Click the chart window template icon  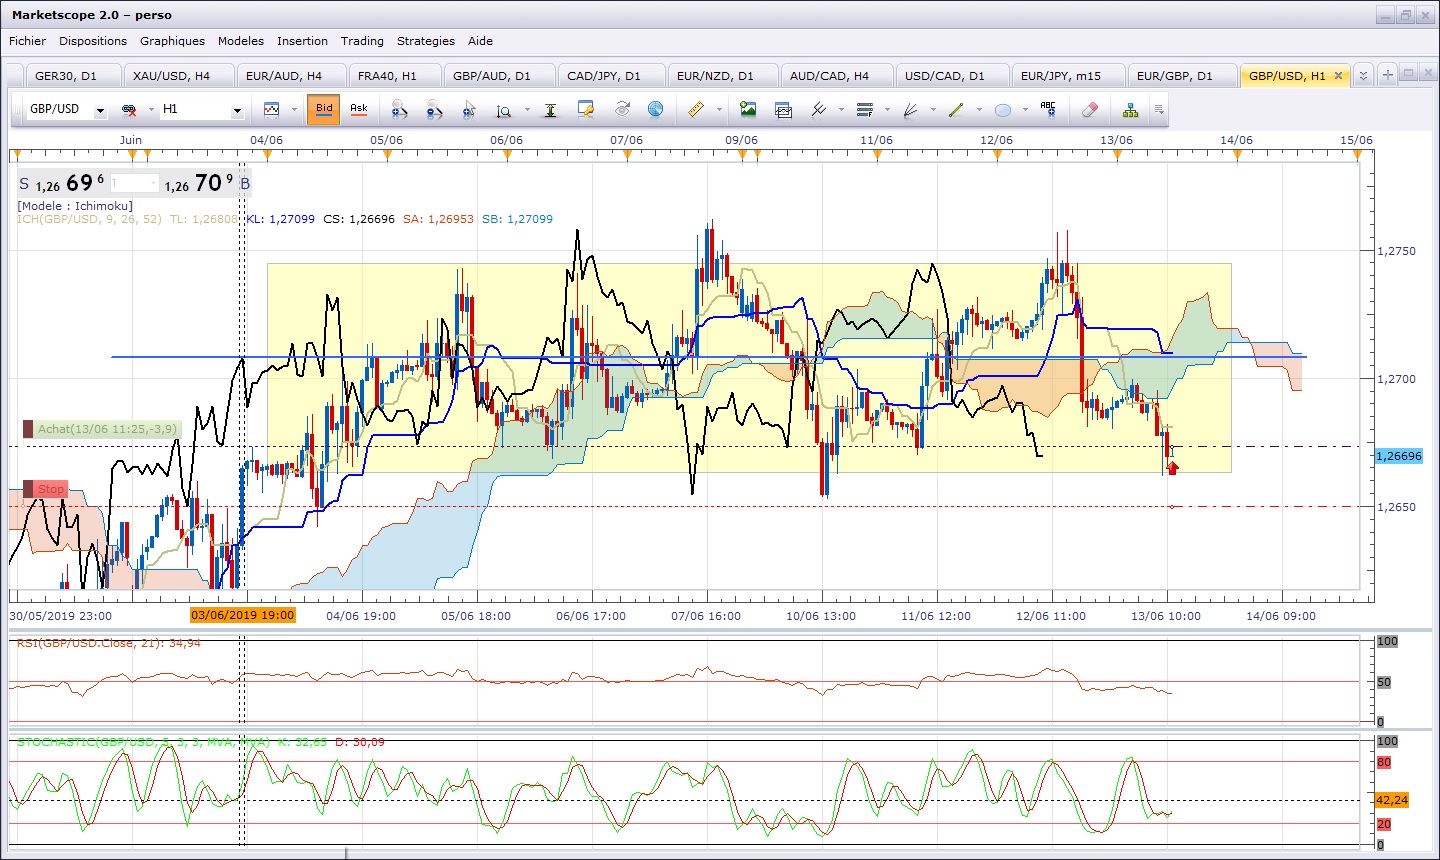[783, 109]
